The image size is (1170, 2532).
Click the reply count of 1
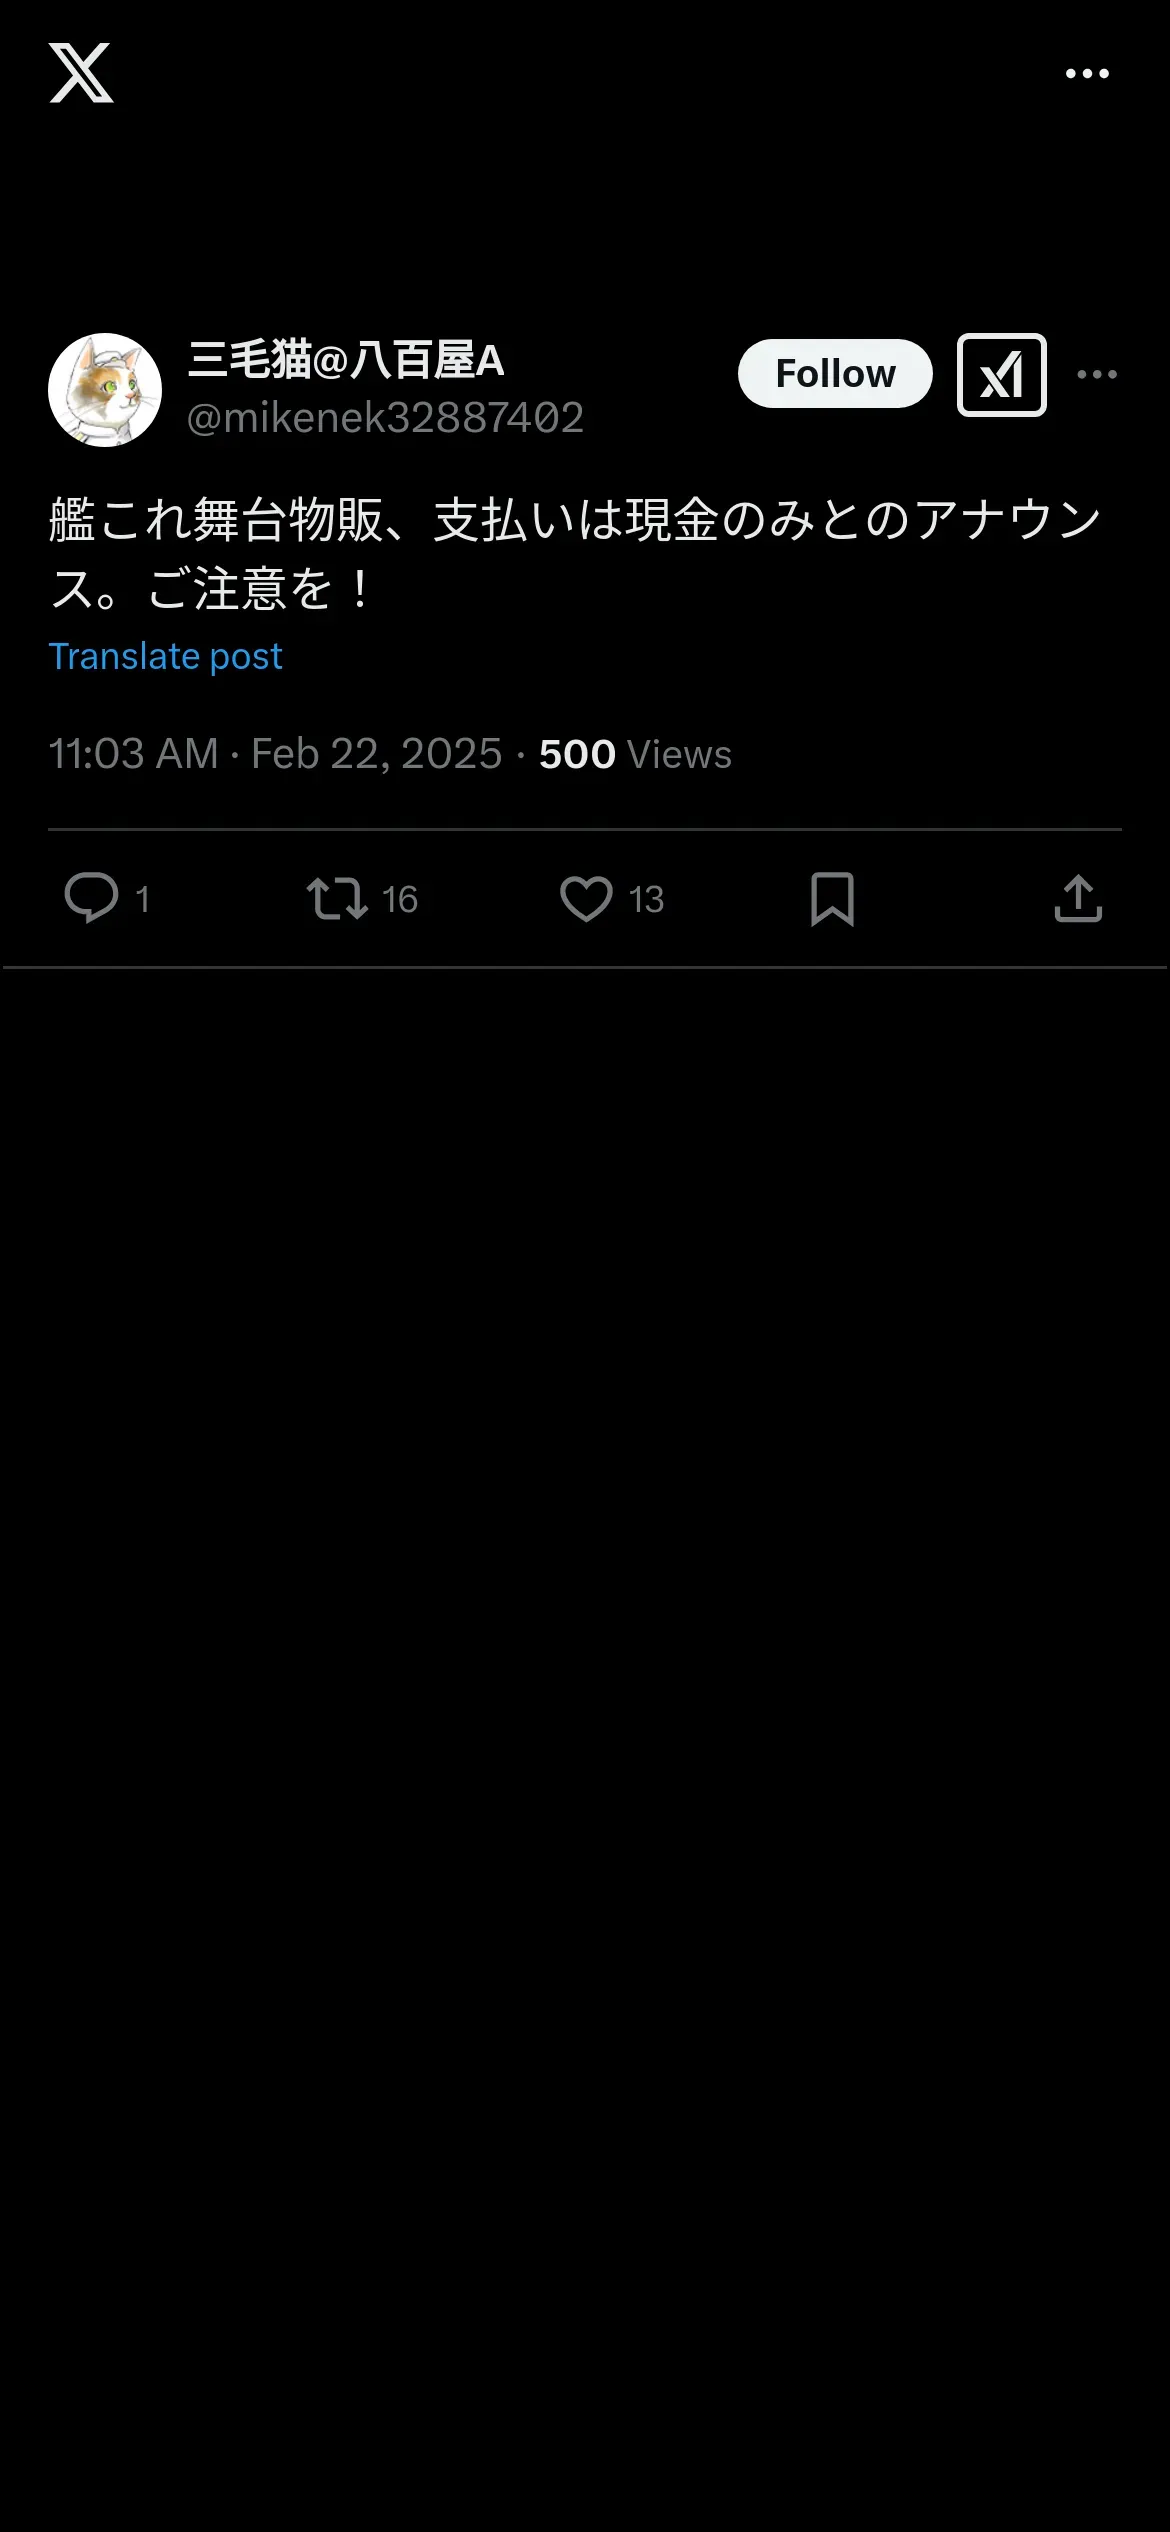tap(143, 900)
